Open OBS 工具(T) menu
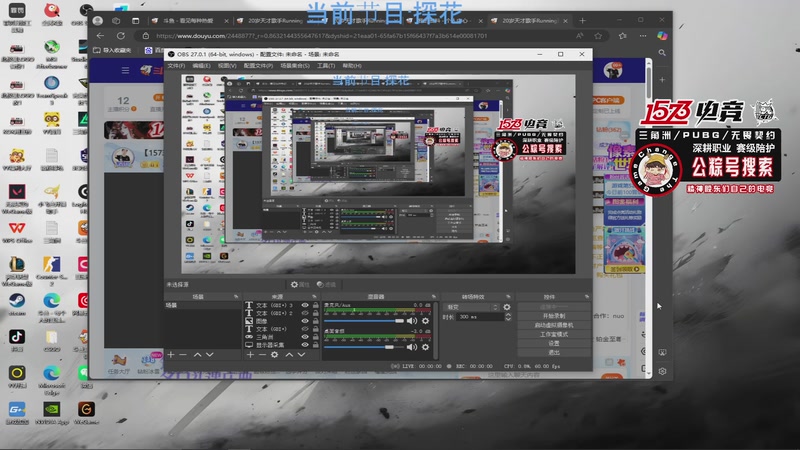This screenshot has height=450, width=800. tap(326, 66)
